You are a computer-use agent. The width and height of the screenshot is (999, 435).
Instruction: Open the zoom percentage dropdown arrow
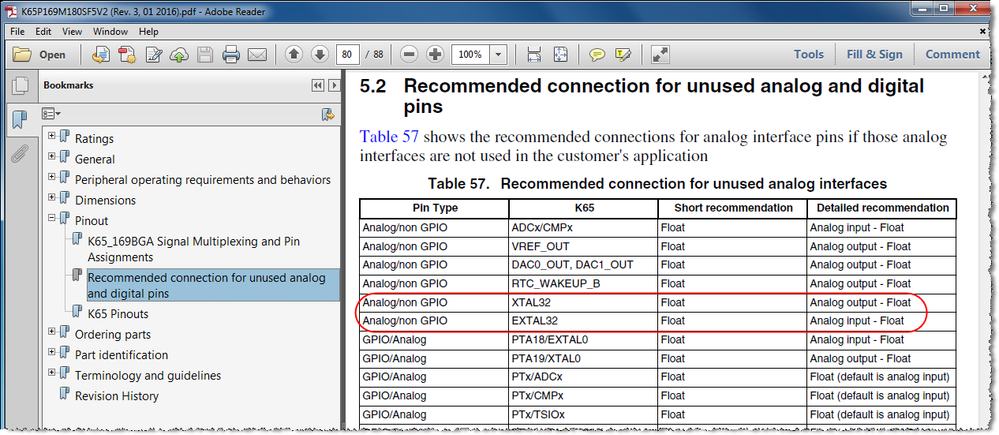tap(498, 55)
